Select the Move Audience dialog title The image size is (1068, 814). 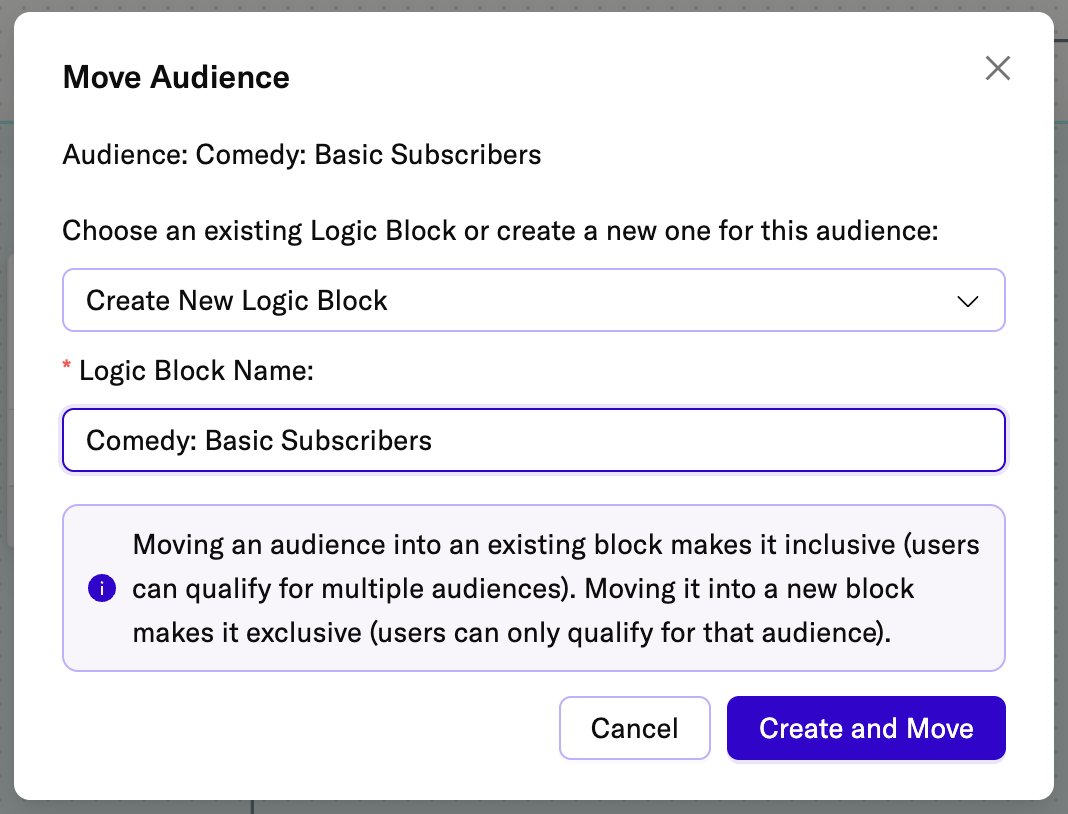pyautogui.click(x=176, y=77)
